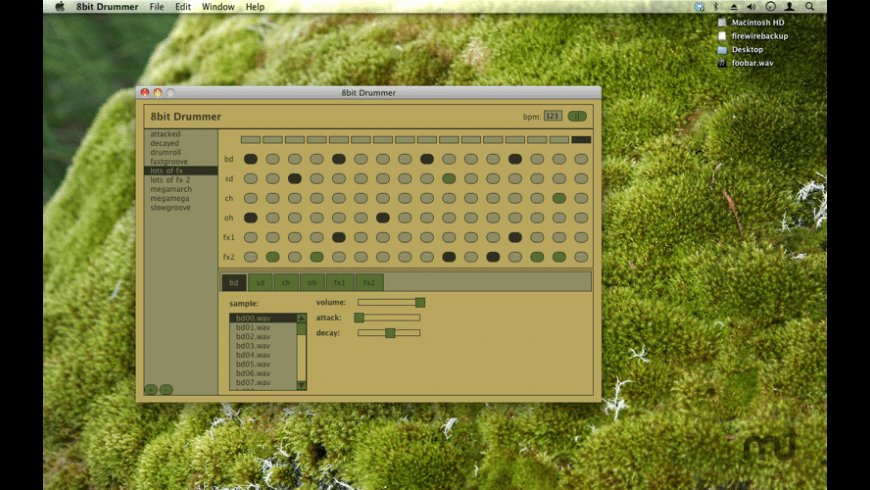Image resolution: width=870 pixels, height=490 pixels.
Task: Choose bd03.wav from the sample list
Action: (x=253, y=346)
